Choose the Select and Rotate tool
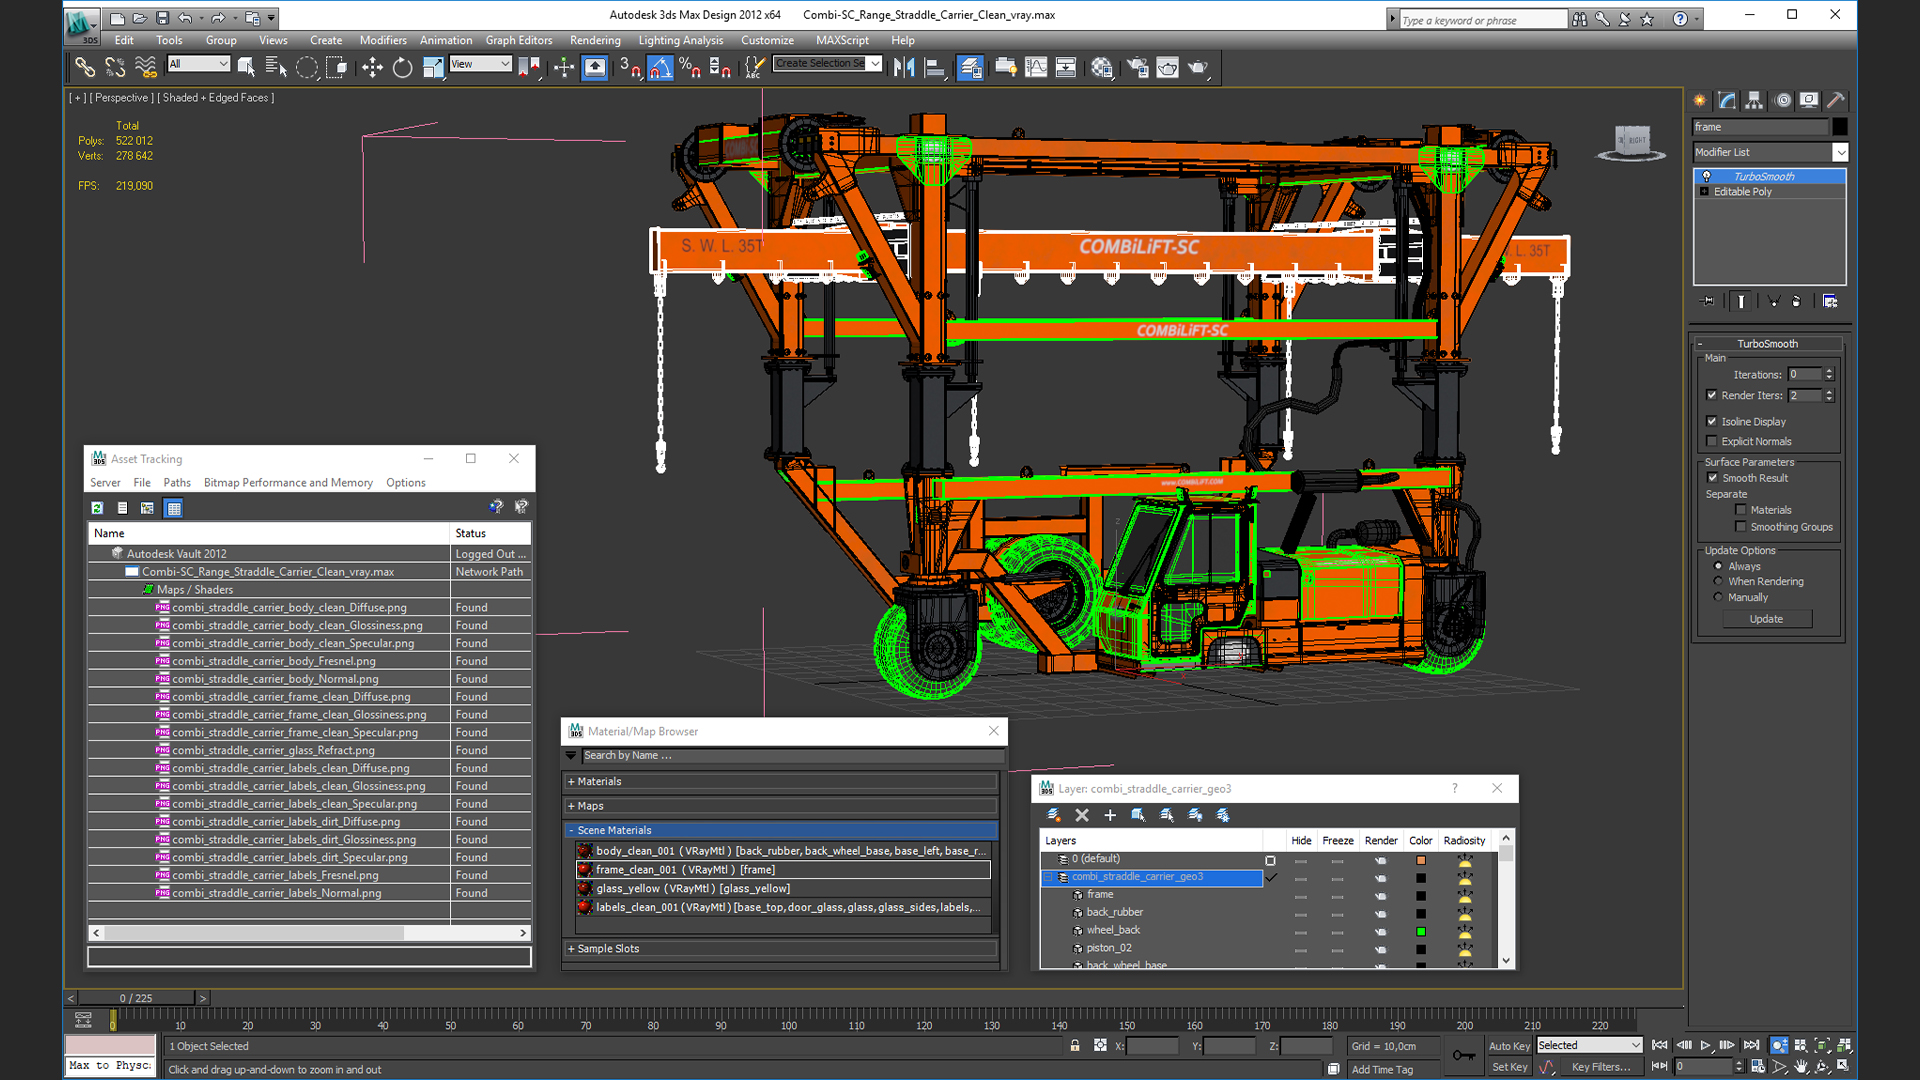1920x1080 pixels. pyautogui.click(x=402, y=67)
